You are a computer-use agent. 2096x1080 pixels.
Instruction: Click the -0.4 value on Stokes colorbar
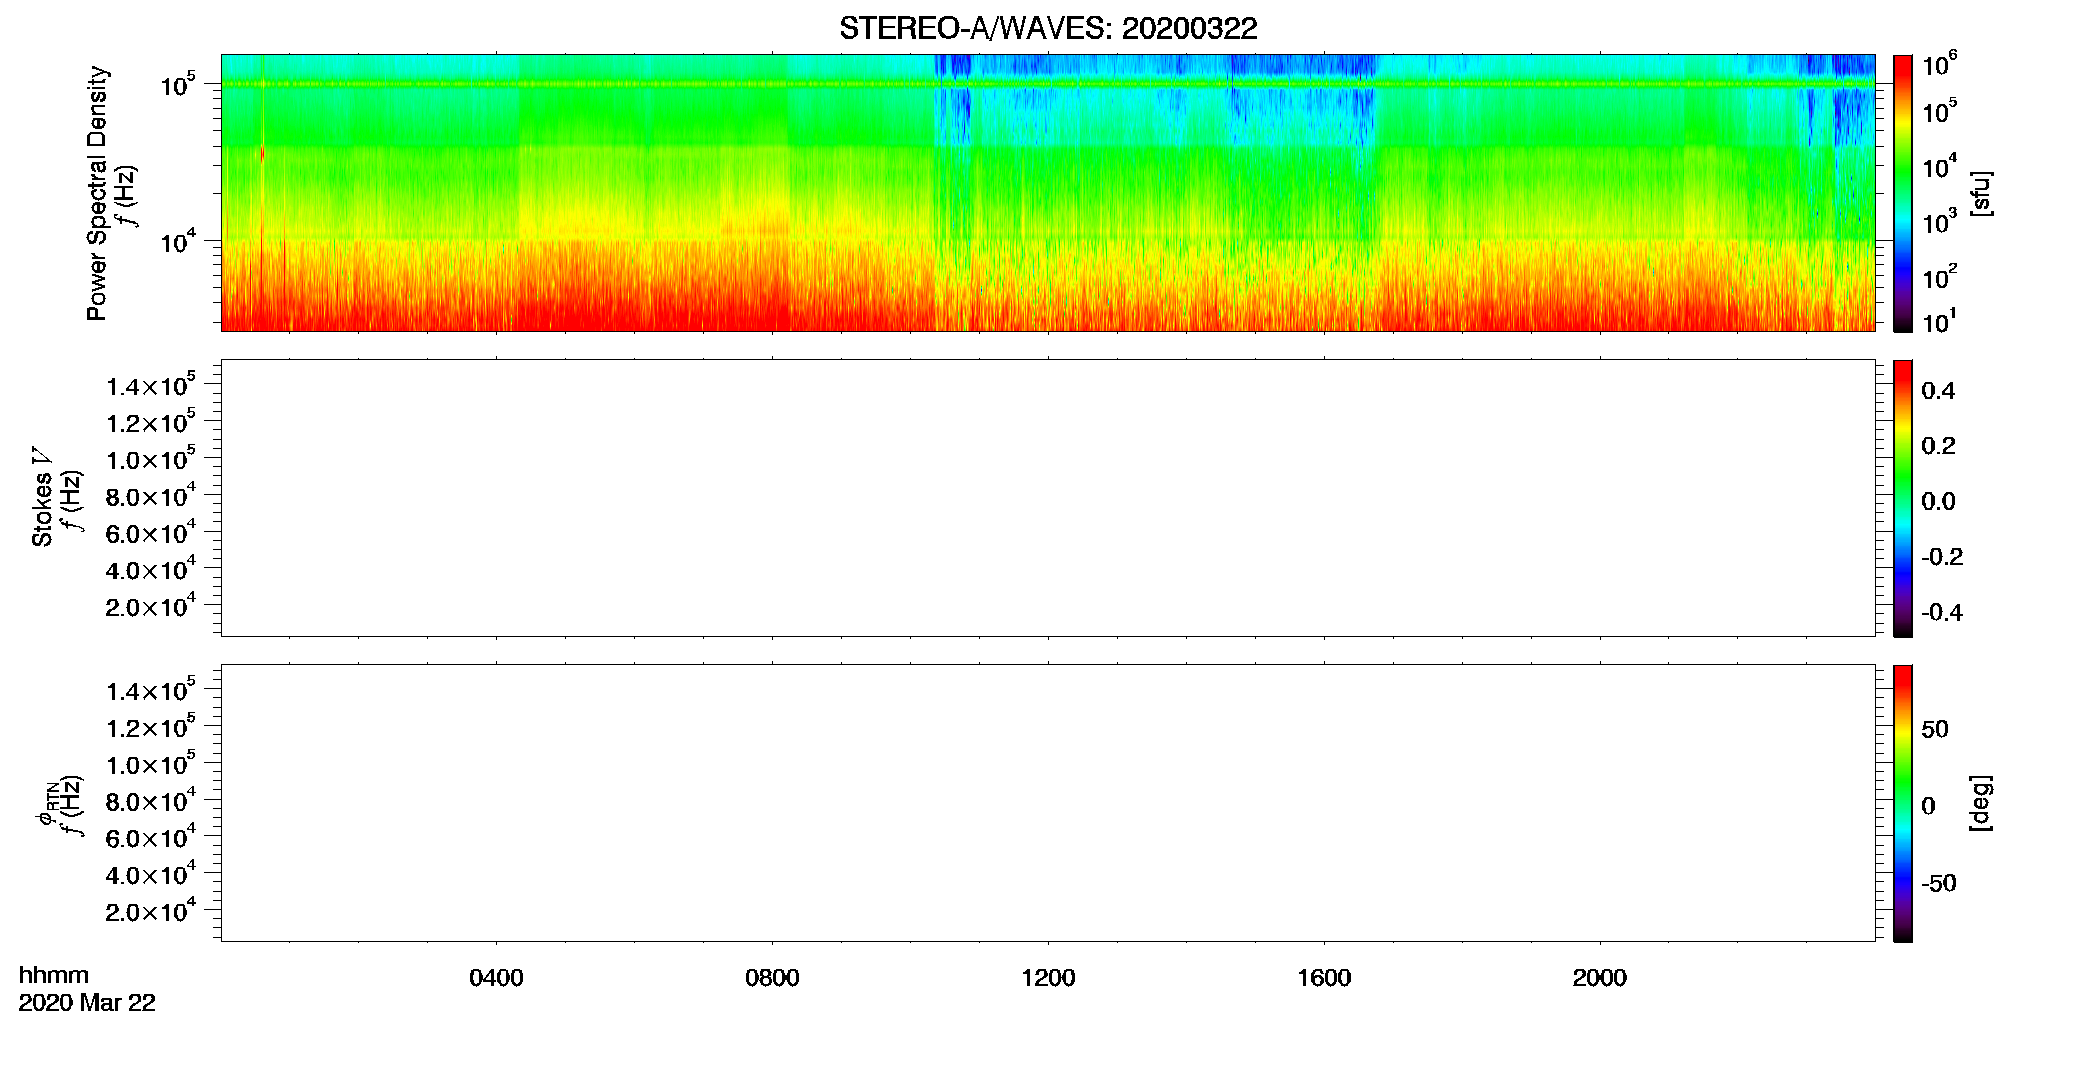[1942, 613]
